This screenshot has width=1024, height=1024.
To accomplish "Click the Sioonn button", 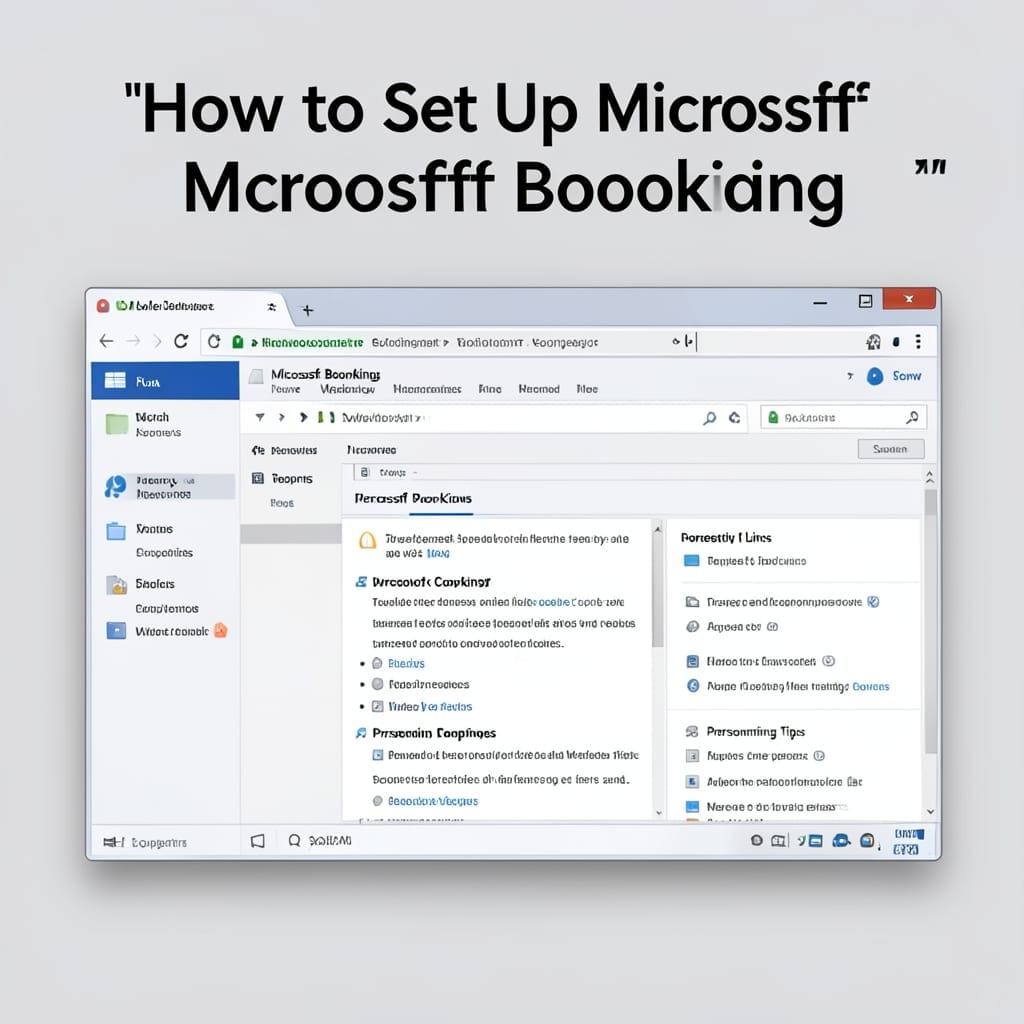I will 891,449.
